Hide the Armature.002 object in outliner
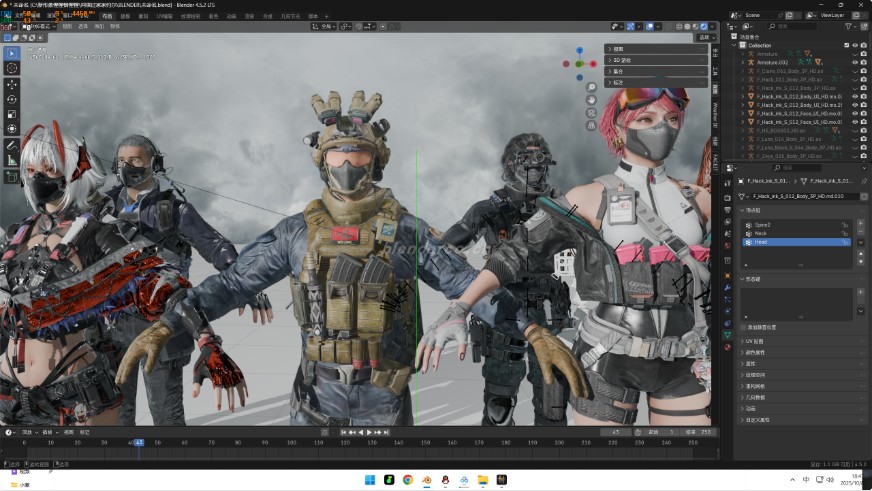This screenshot has width=872, height=491. [x=855, y=62]
